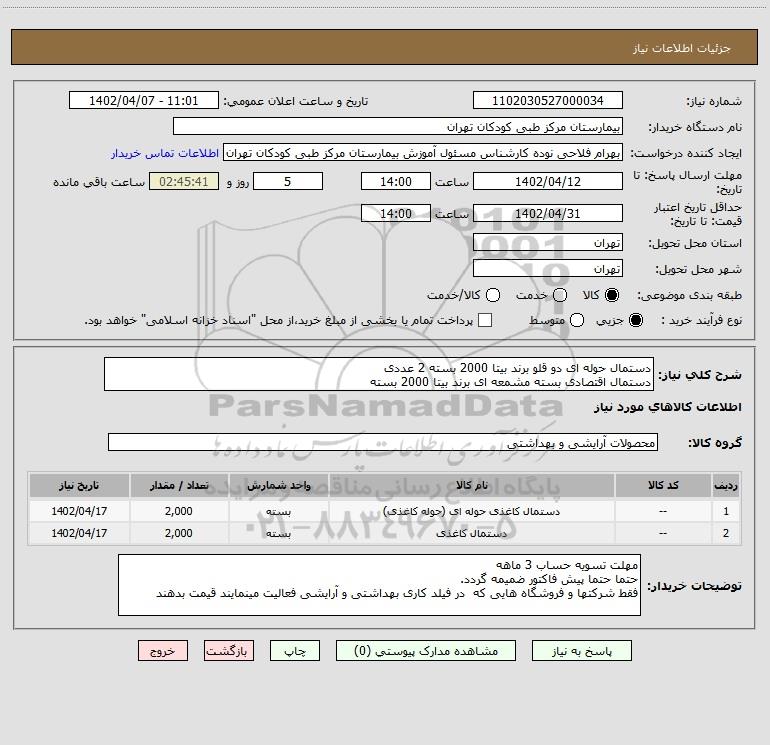The width and height of the screenshot is (770, 745).
Task: Click the بازگشت back button
Action: tap(229, 651)
